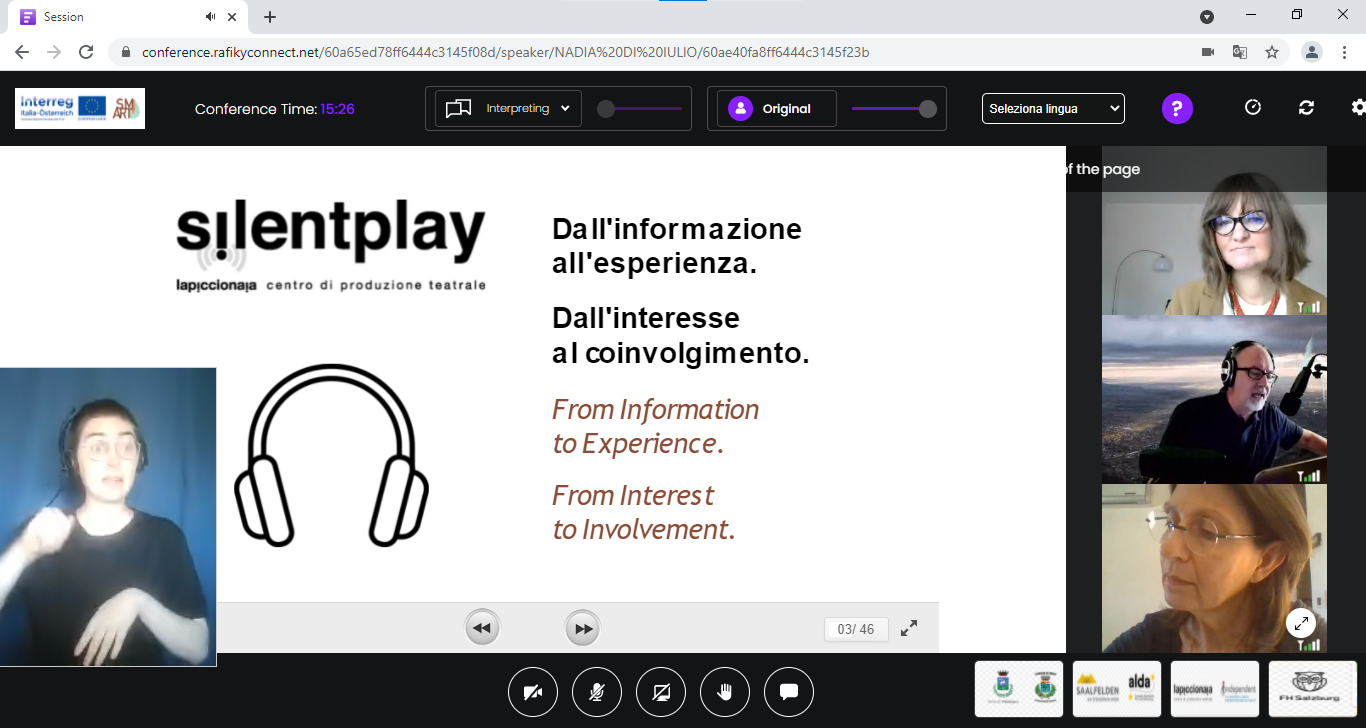Open the chat bubble button
Image resolution: width=1366 pixels, height=728 pixels.
pos(789,692)
